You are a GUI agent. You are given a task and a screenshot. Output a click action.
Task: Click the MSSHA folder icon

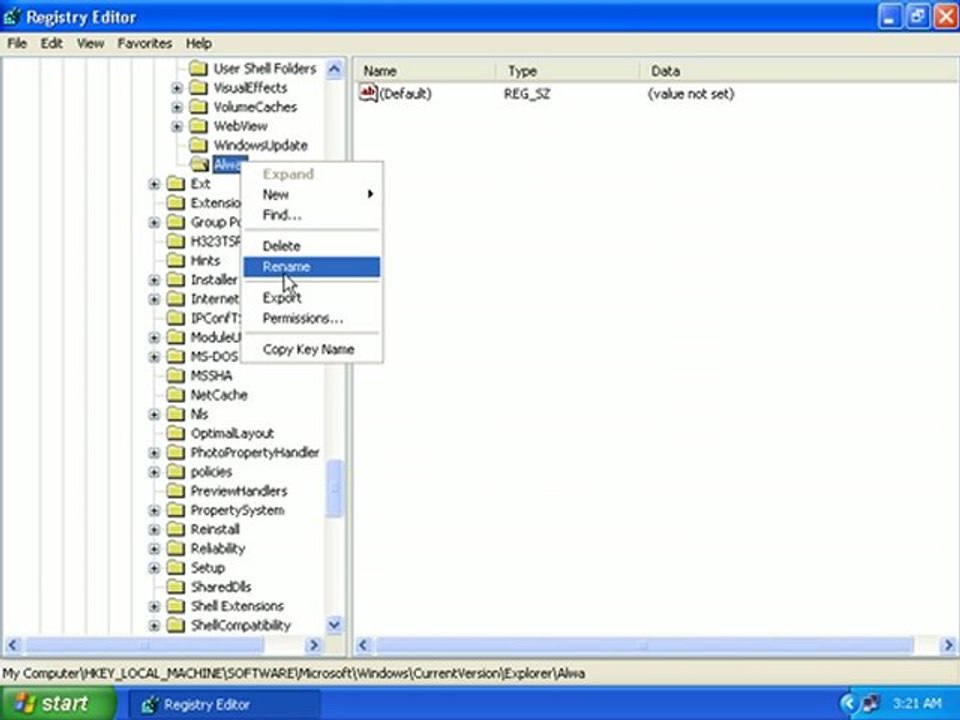pyautogui.click(x=176, y=375)
